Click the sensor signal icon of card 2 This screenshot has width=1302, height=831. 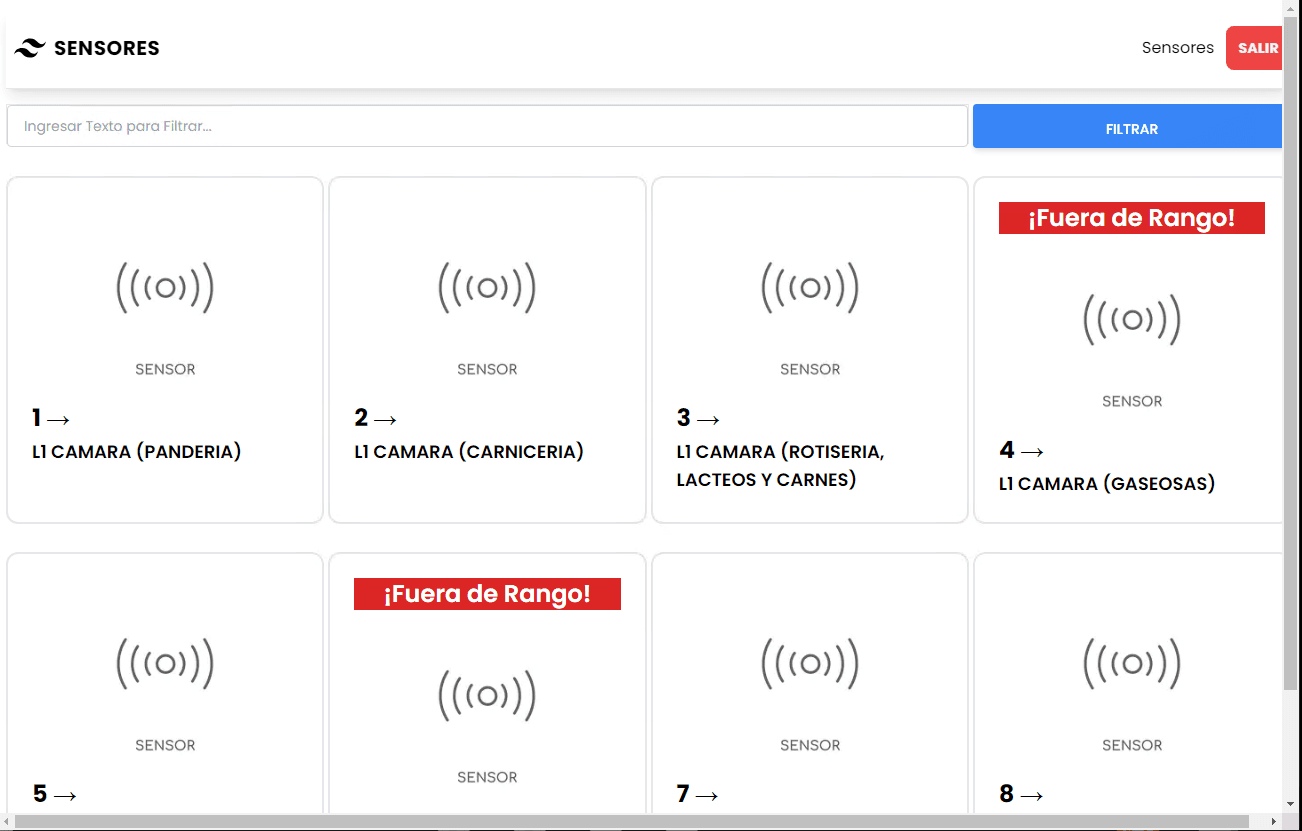(x=487, y=288)
